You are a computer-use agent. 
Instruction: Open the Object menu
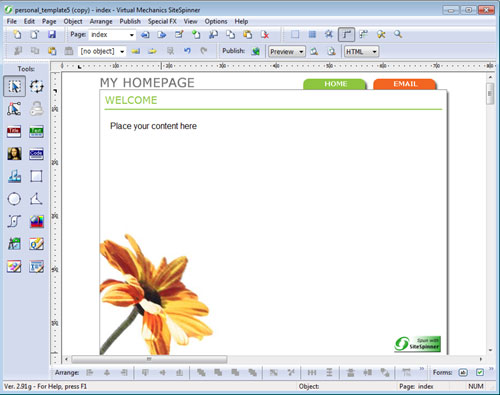73,21
